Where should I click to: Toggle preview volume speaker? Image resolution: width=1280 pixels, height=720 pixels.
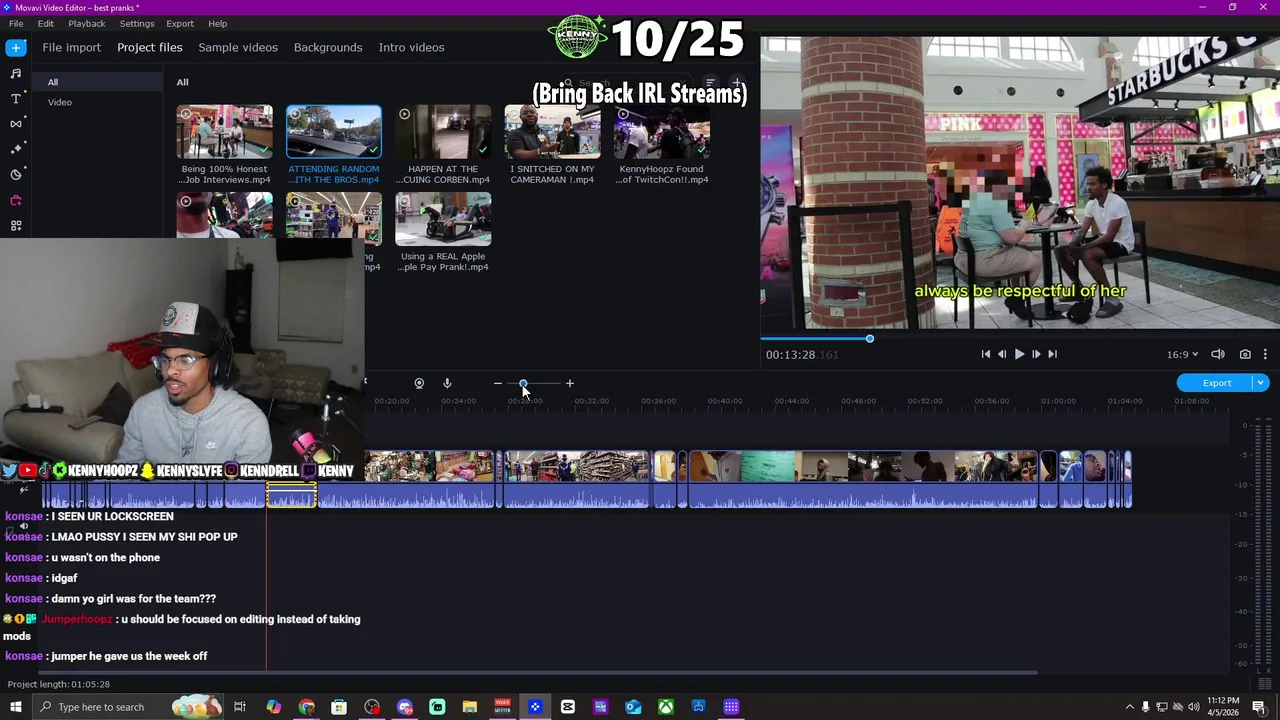[x=1218, y=354]
